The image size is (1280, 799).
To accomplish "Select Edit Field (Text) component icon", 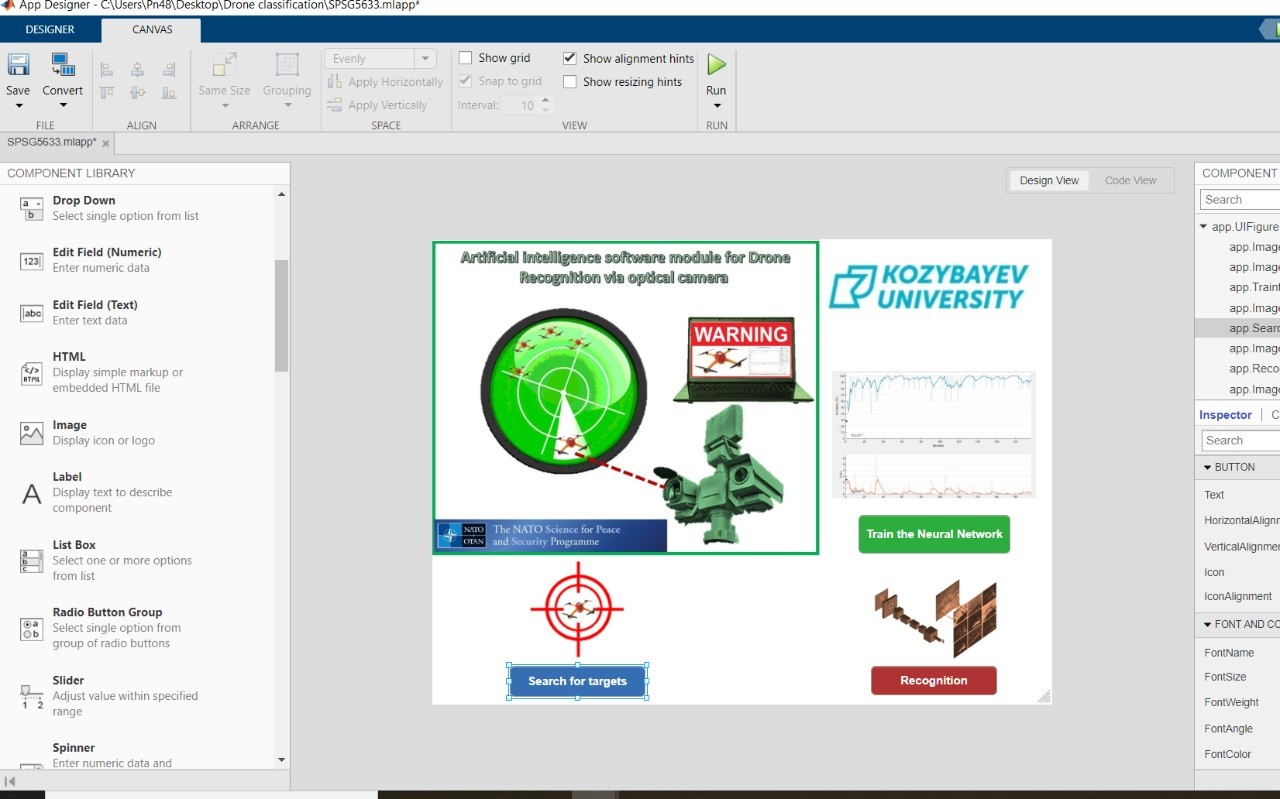I will click(x=32, y=313).
